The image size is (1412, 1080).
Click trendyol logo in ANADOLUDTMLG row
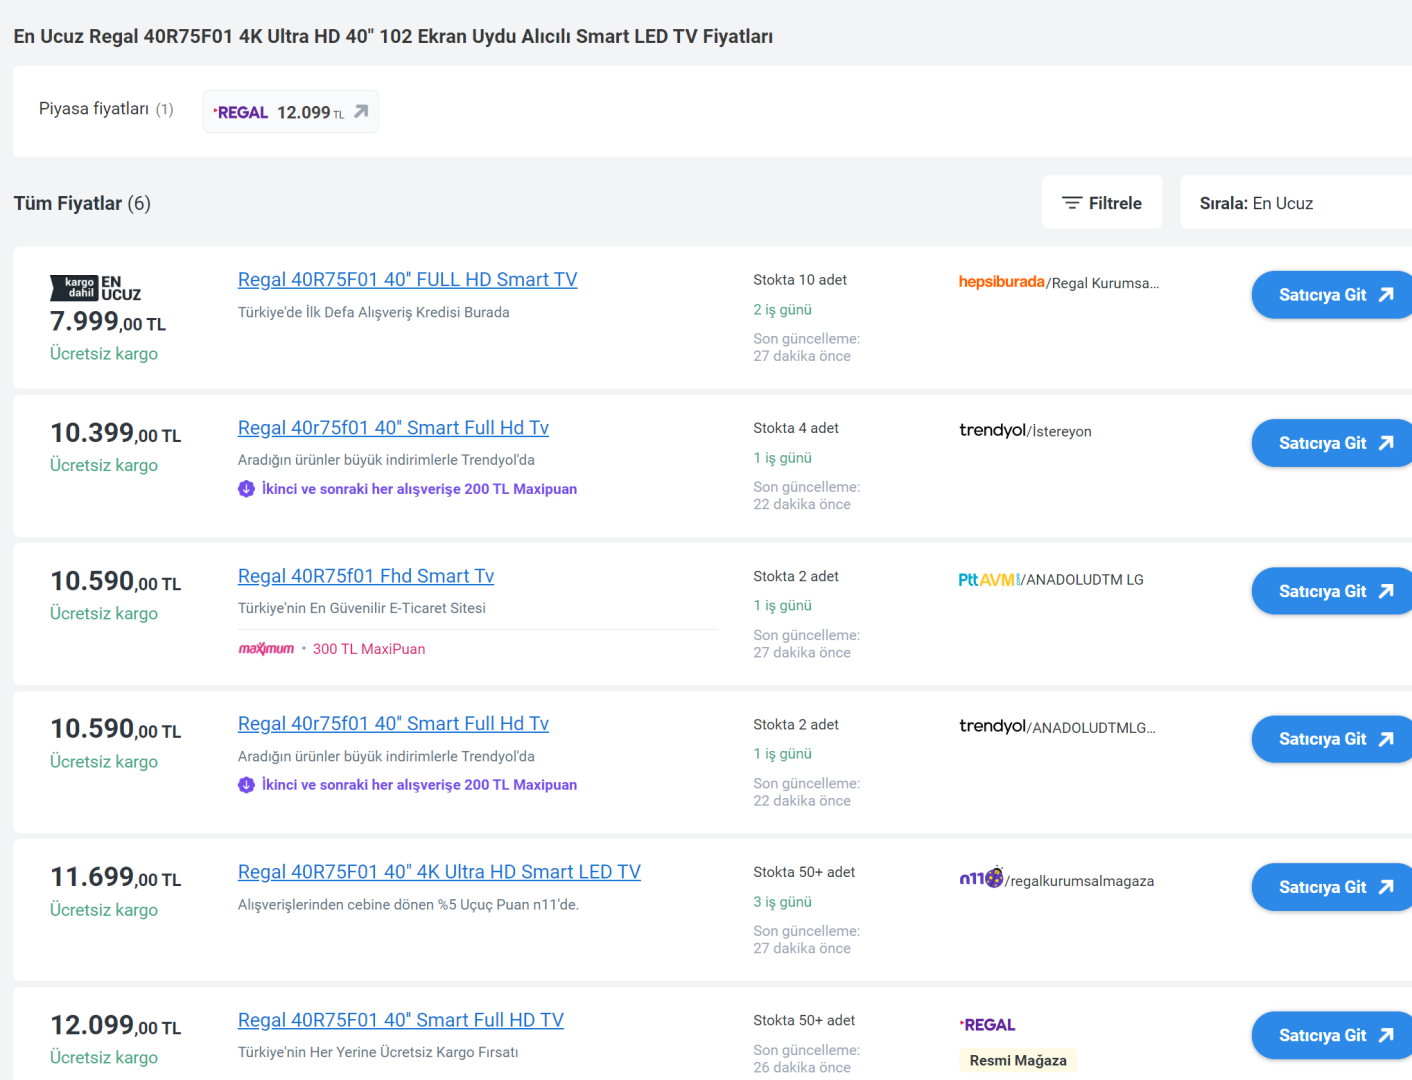click(x=992, y=726)
